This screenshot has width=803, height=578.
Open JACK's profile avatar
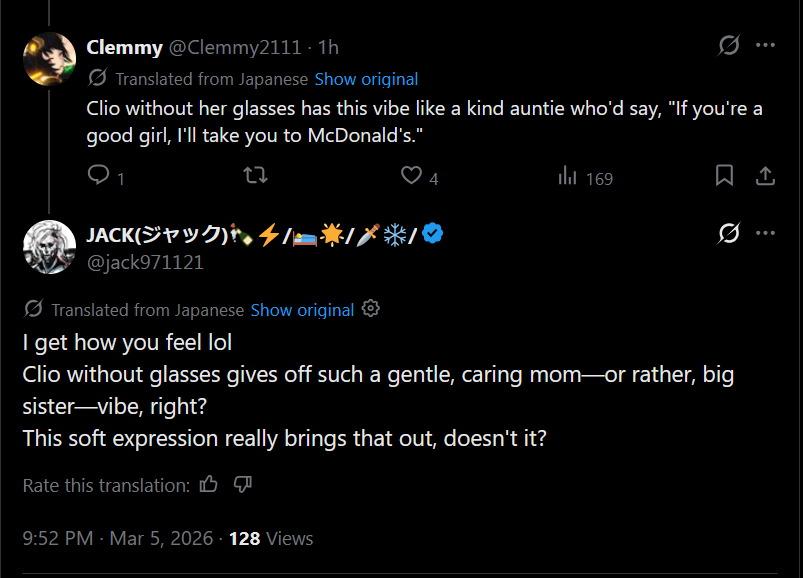click(49, 246)
